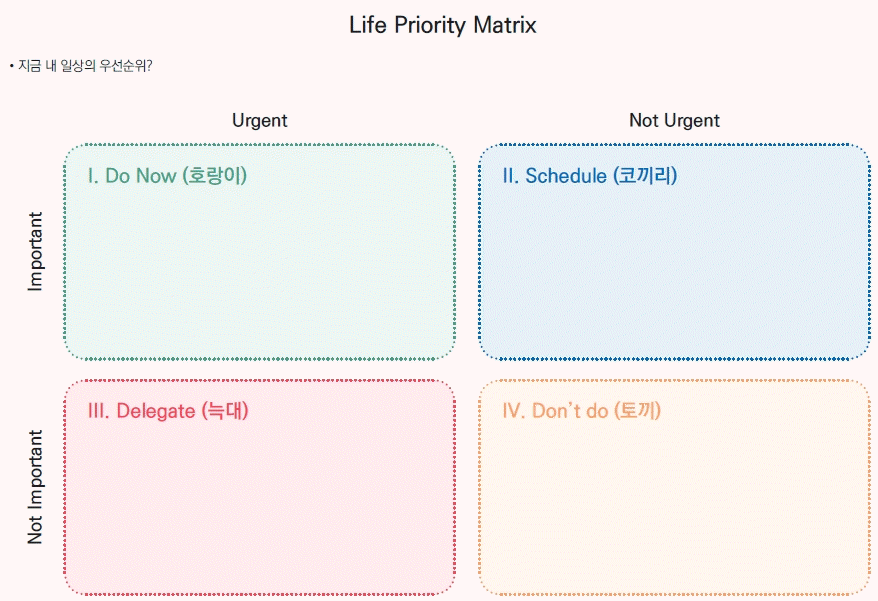This screenshot has width=878, height=601.
Task: Select the Life Priority Matrix title
Action: pyautogui.click(x=442, y=25)
